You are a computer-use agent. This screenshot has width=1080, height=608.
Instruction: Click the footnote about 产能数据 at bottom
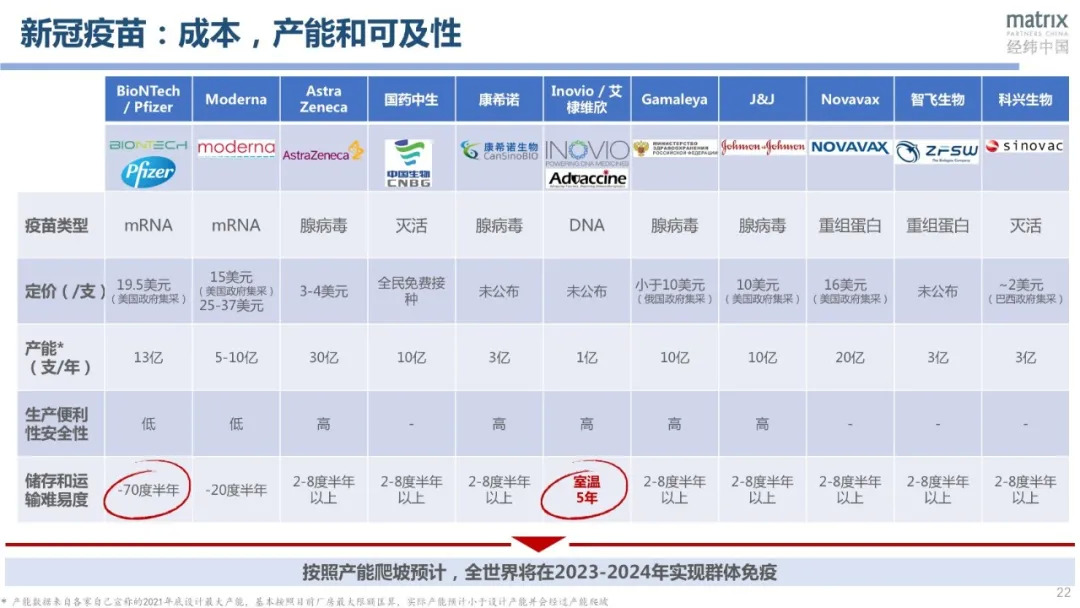pyautogui.click(x=306, y=601)
